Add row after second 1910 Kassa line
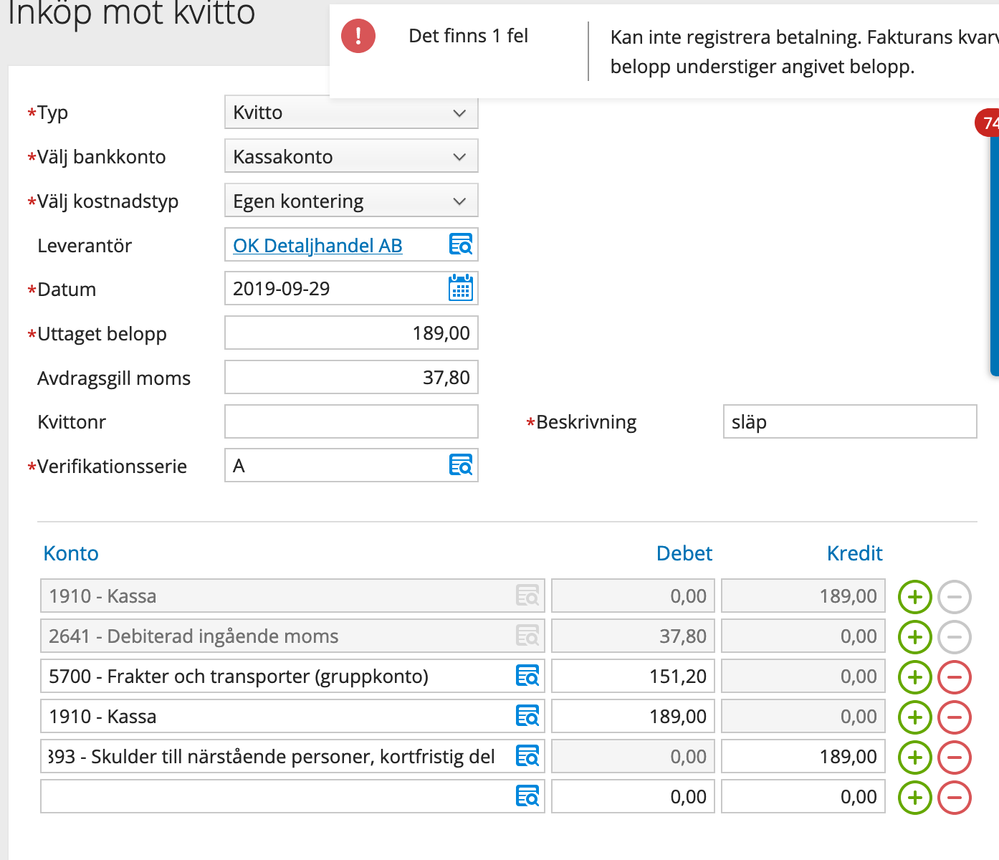This screenshot has width=999, height=860. tap(915, 717)
